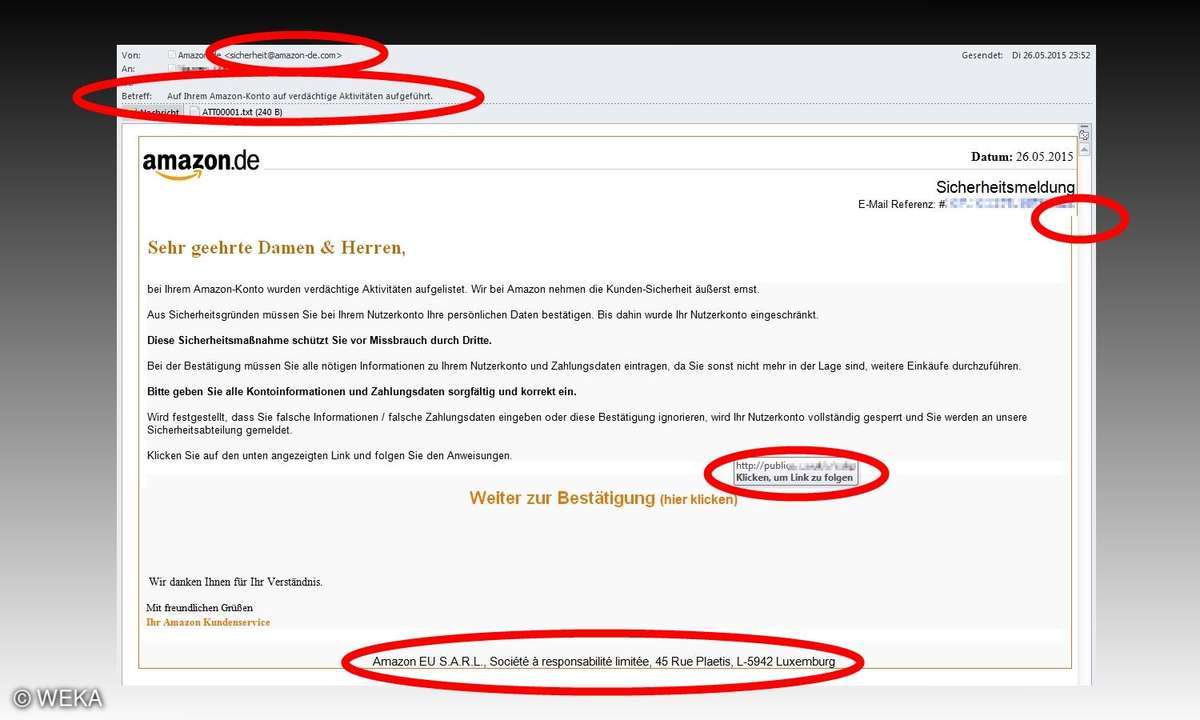Click the bold line 'Diese Sicherheitsmaßnahme schützt Sie vor Missbrauch'

coord(319,340)
